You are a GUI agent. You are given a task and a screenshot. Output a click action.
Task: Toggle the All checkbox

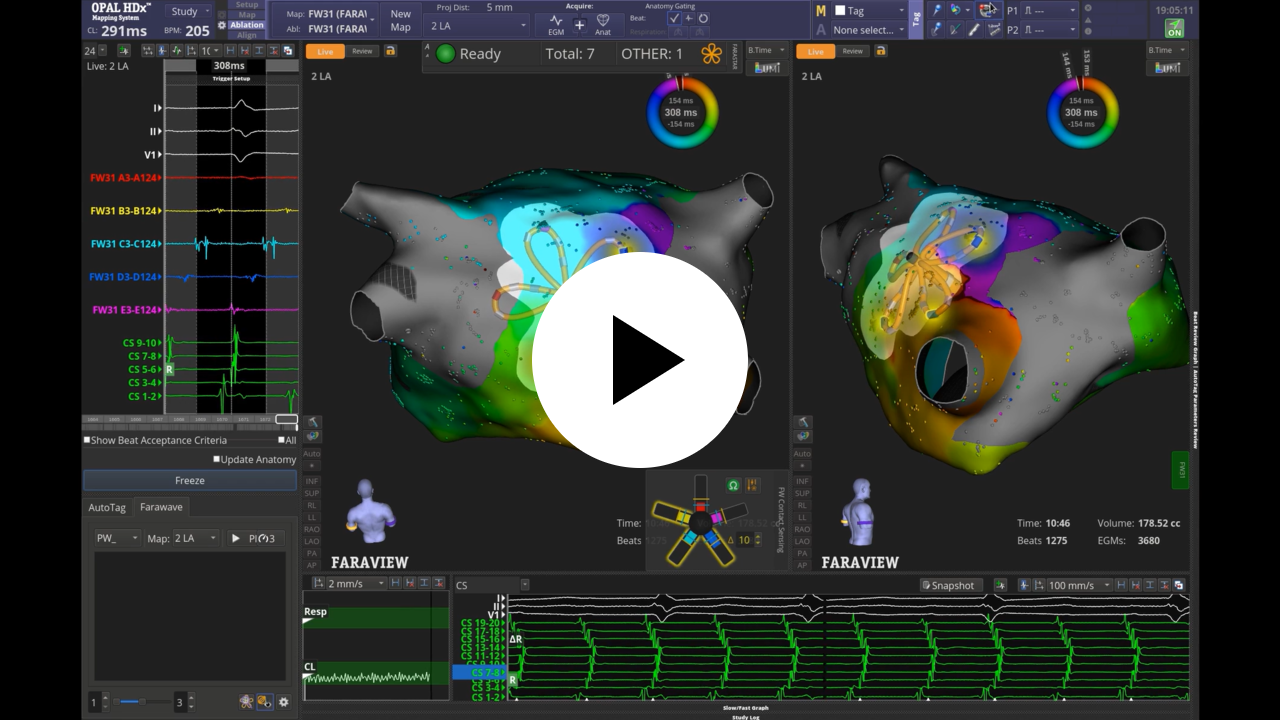pyautogui.click(x=281, y=440)
